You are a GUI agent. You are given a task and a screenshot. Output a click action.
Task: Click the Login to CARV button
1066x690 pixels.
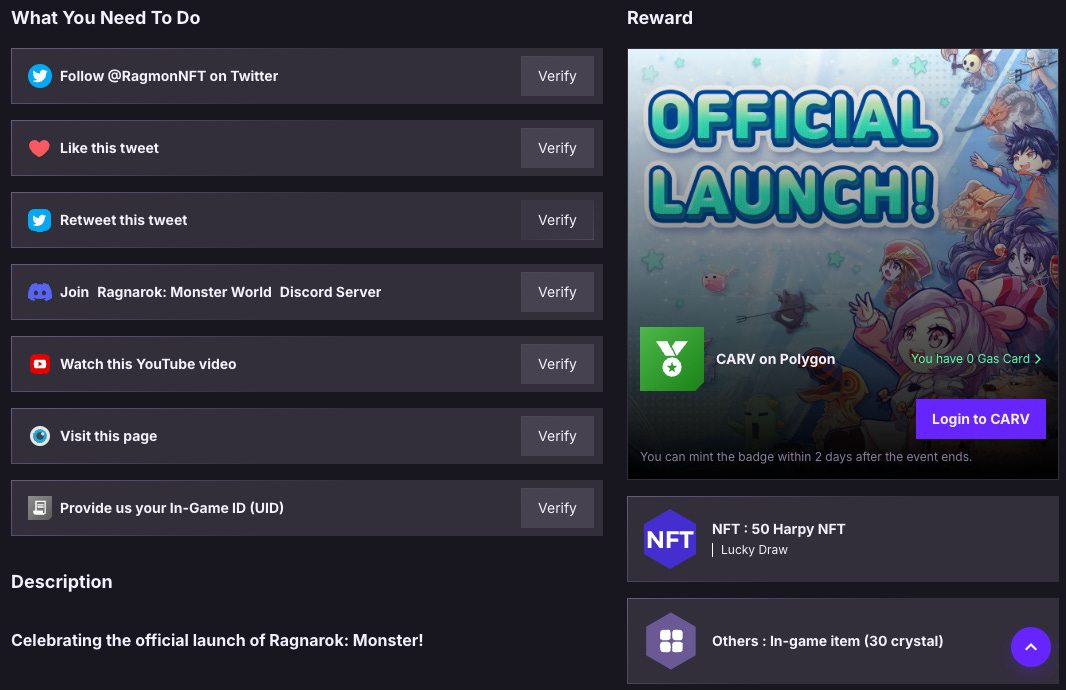click(x=980, y=419)
